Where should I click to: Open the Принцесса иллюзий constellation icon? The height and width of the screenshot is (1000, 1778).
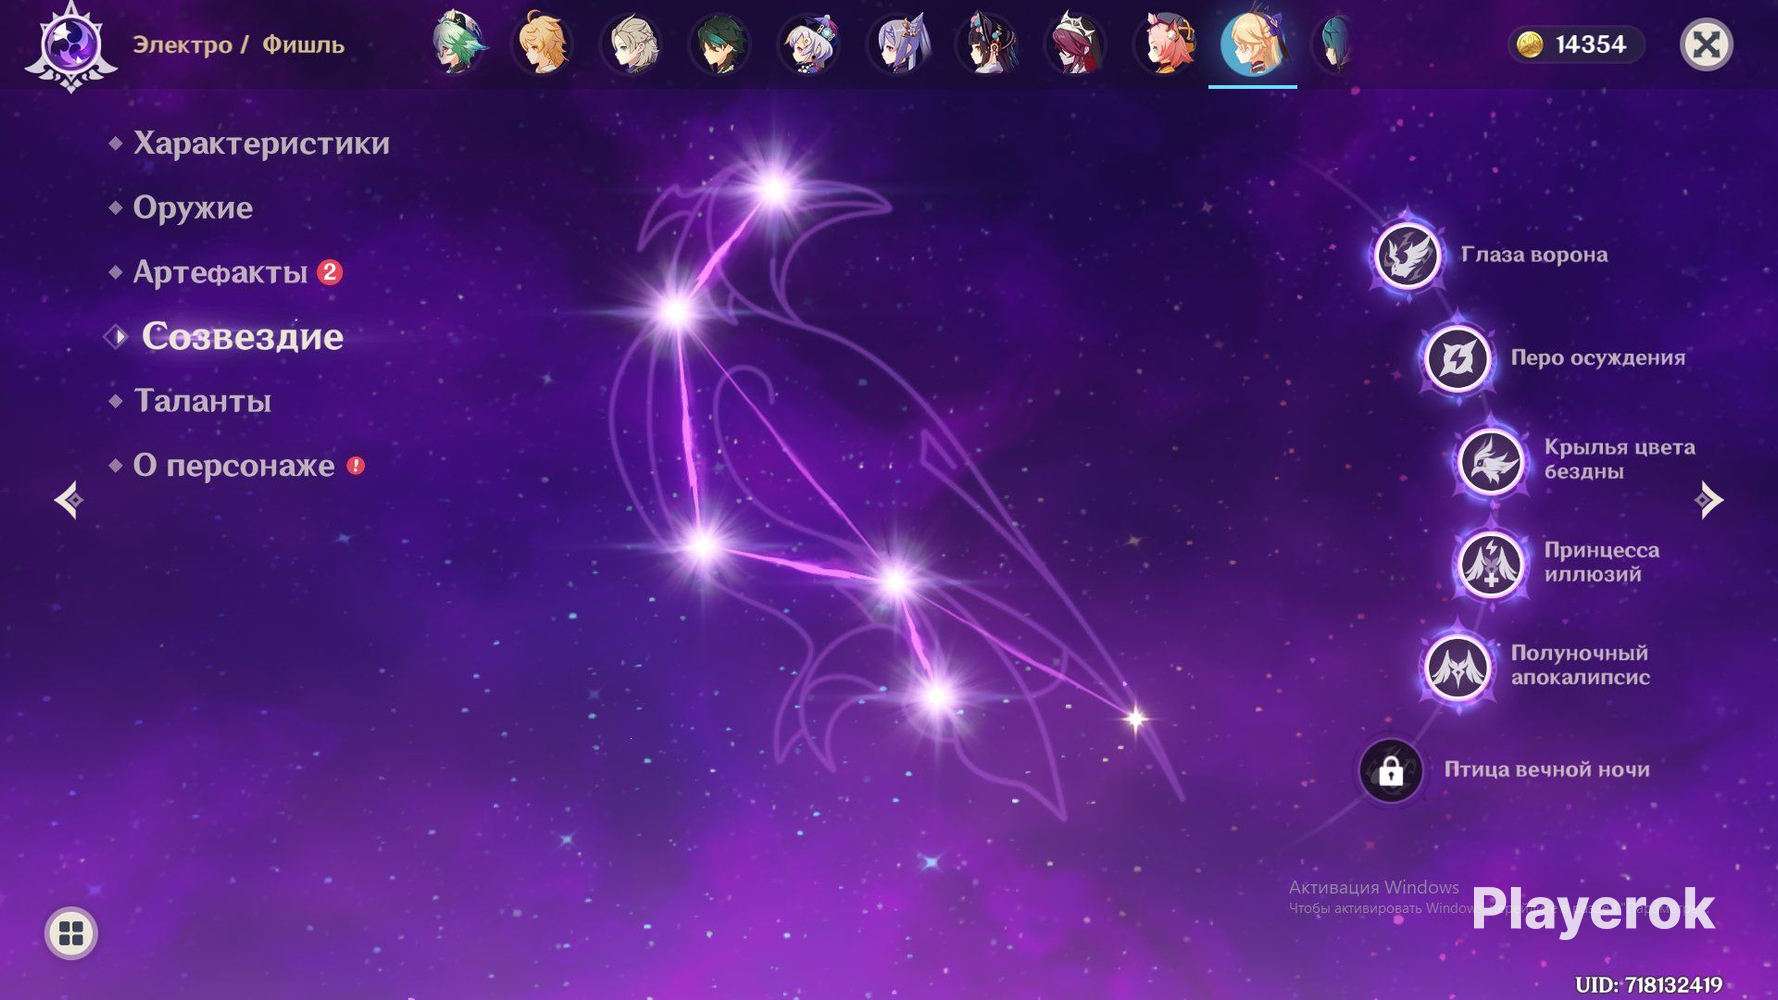1490,564
